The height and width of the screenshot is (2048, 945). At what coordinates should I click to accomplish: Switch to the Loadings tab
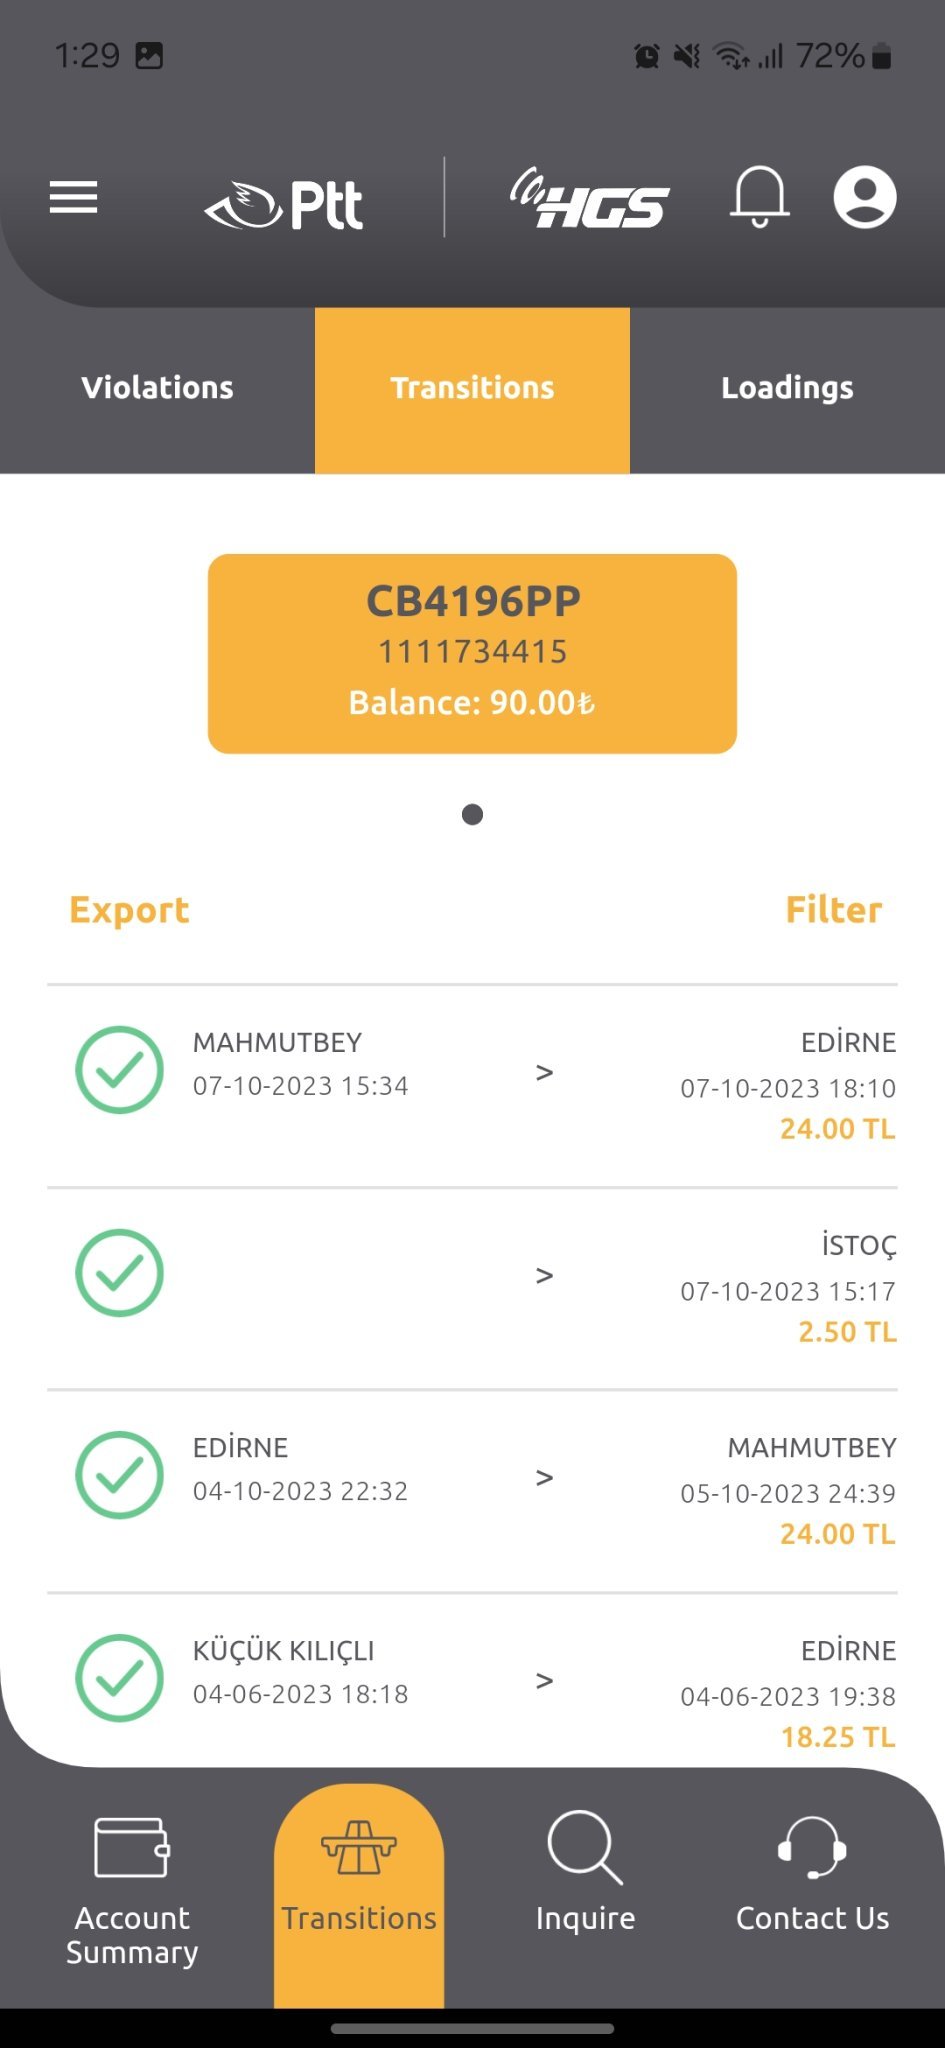coord(787,388)
